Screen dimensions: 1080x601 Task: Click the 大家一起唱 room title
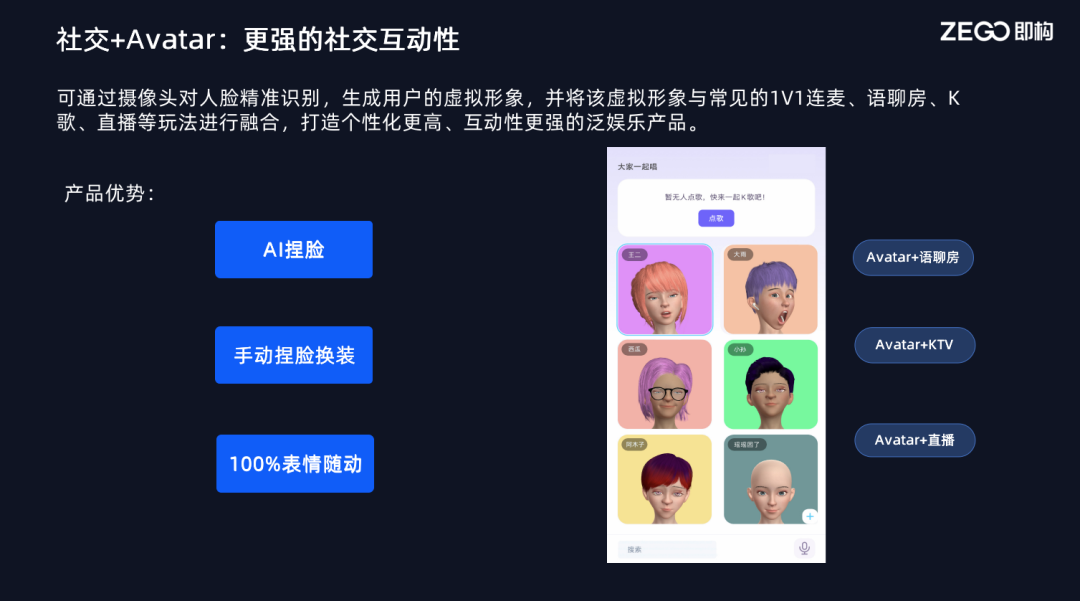(637, 167)
